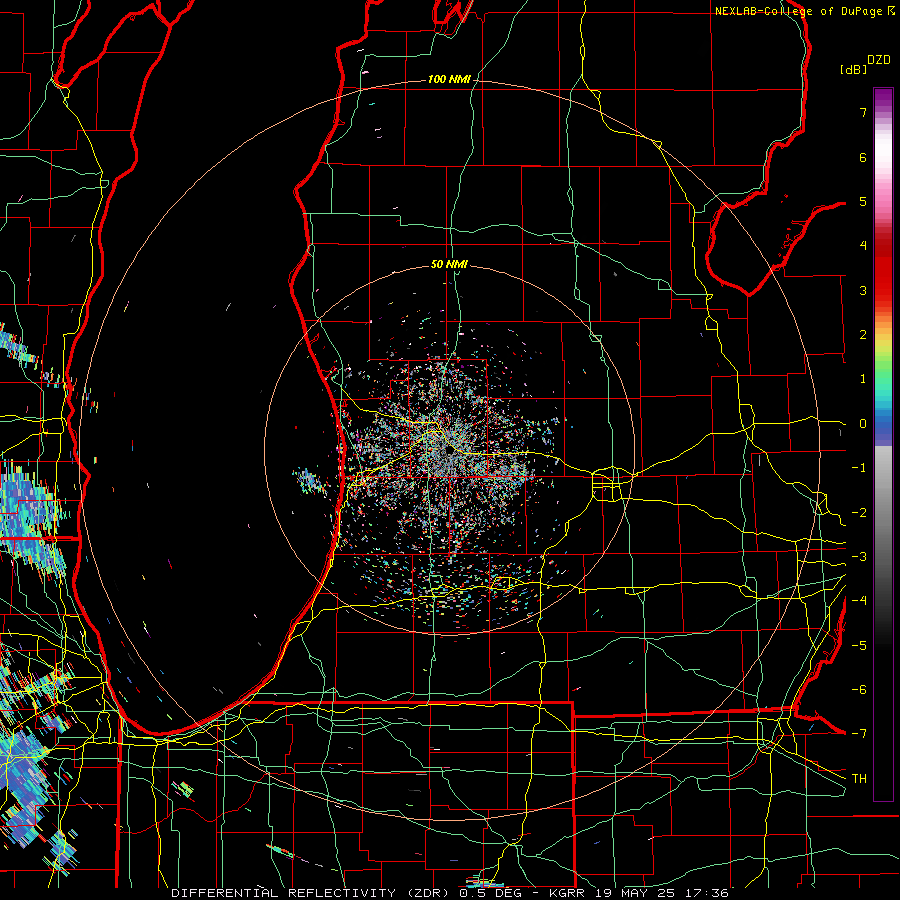Click the red band of the color bar
This screenshot has height=900, width=900.
[883, 270]
